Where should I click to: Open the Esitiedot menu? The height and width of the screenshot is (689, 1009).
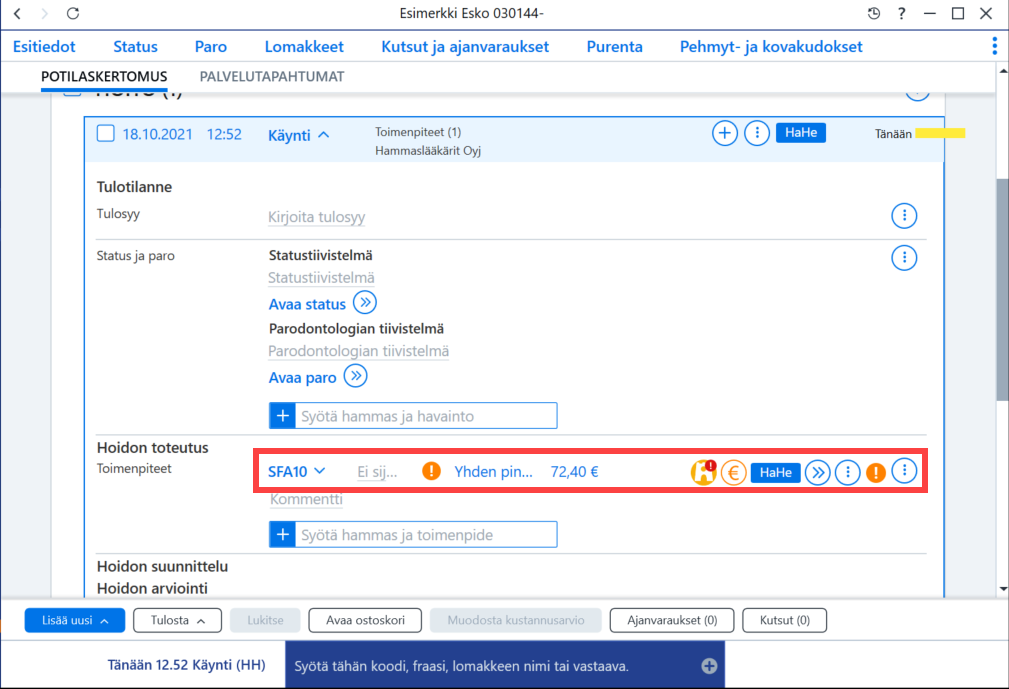click(44, 46)
